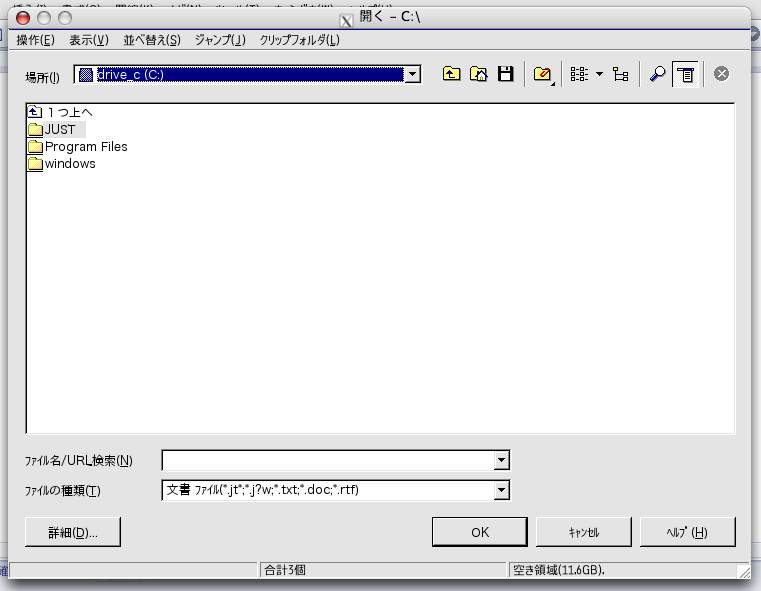Viewport: 761px width, 591px height.
Task: Click the list view mode icon
Action: (x=578, y=74)
